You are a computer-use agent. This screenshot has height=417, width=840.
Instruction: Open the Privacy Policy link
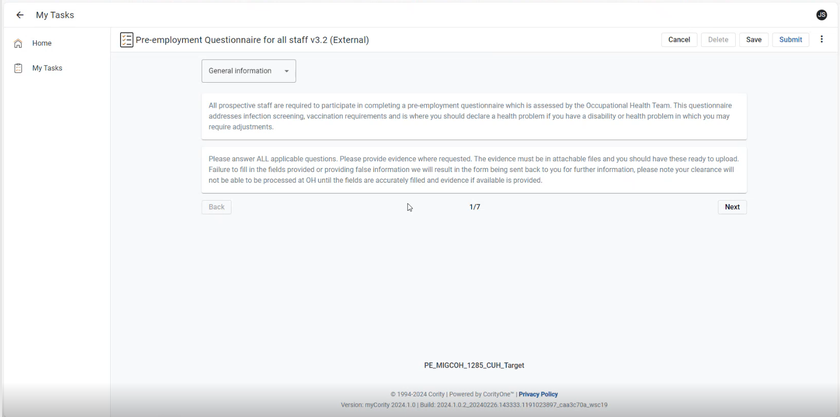click(538, 394)
